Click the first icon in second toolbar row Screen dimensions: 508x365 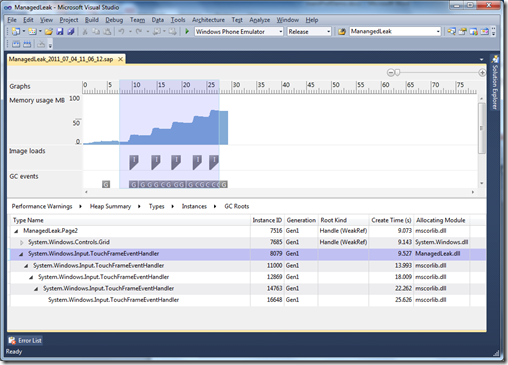point(16,44)
